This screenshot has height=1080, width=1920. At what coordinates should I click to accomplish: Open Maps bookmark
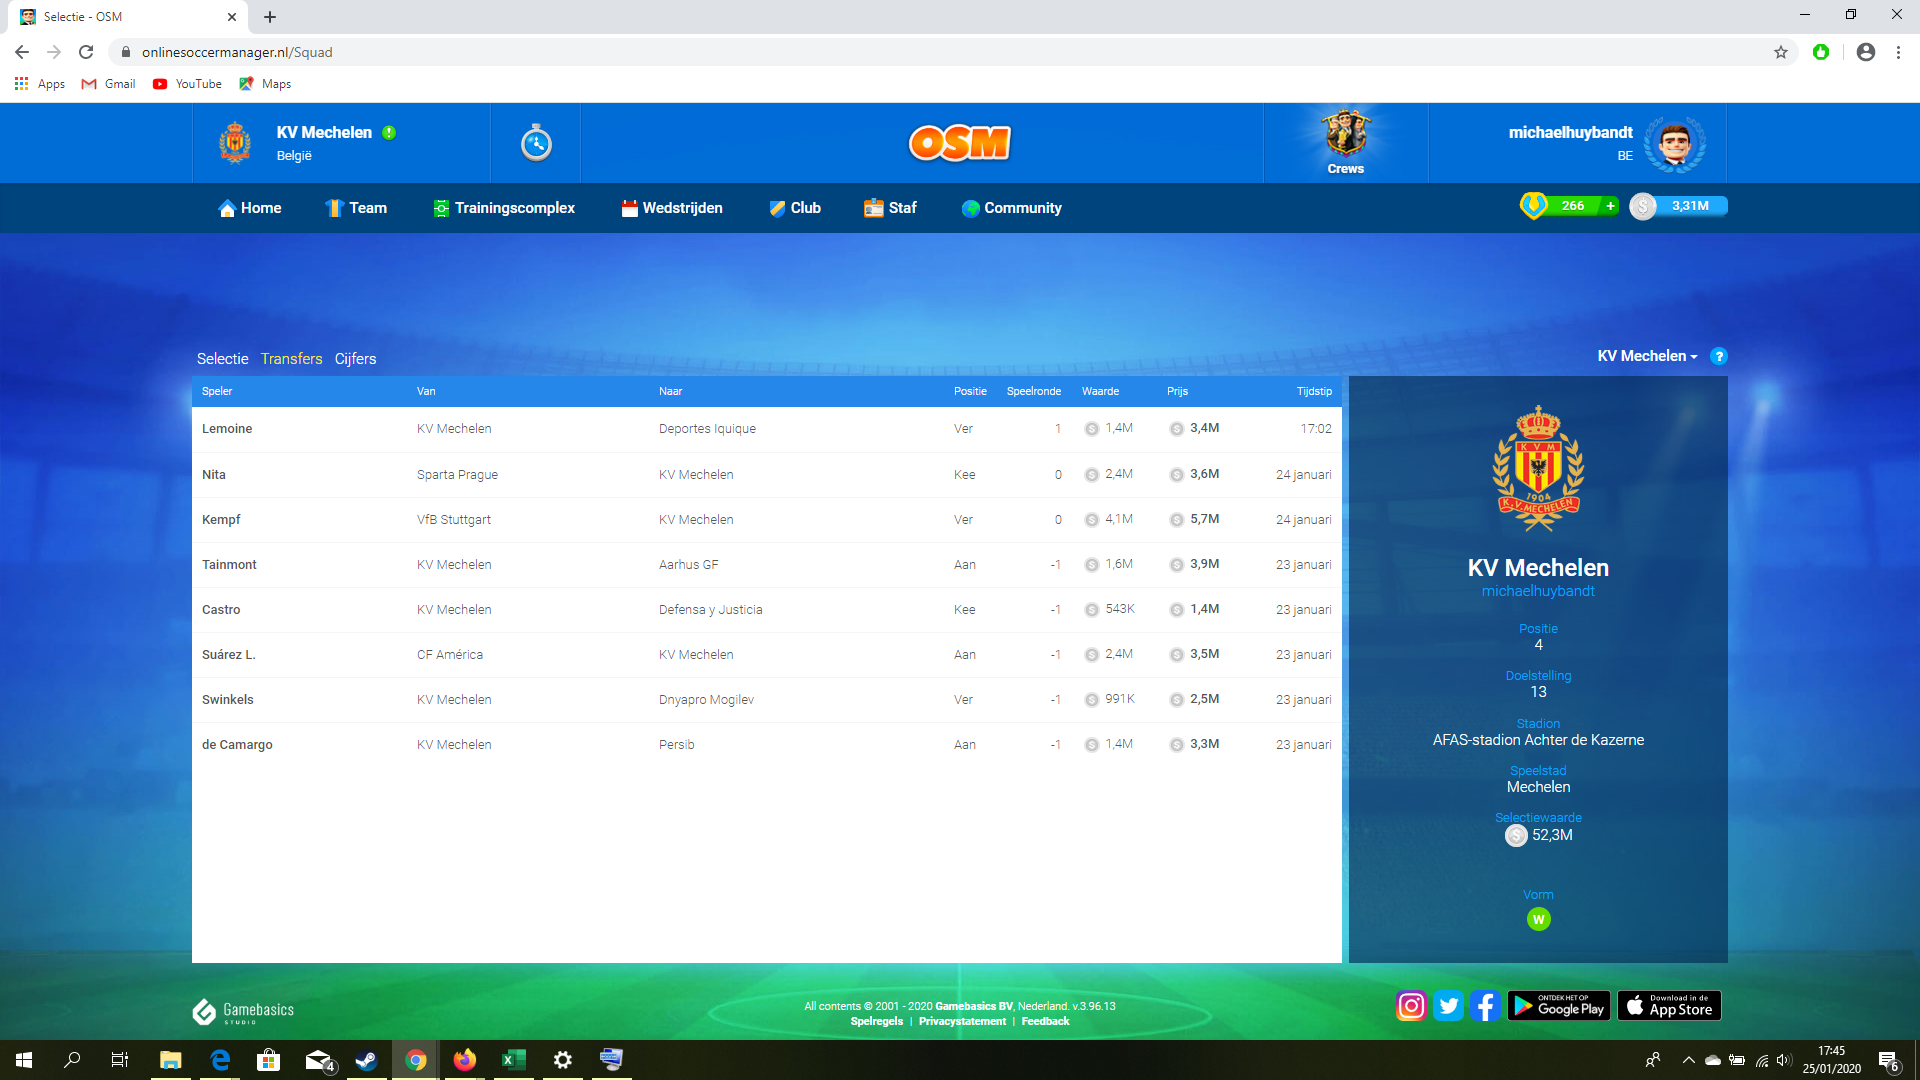(265, 84)
